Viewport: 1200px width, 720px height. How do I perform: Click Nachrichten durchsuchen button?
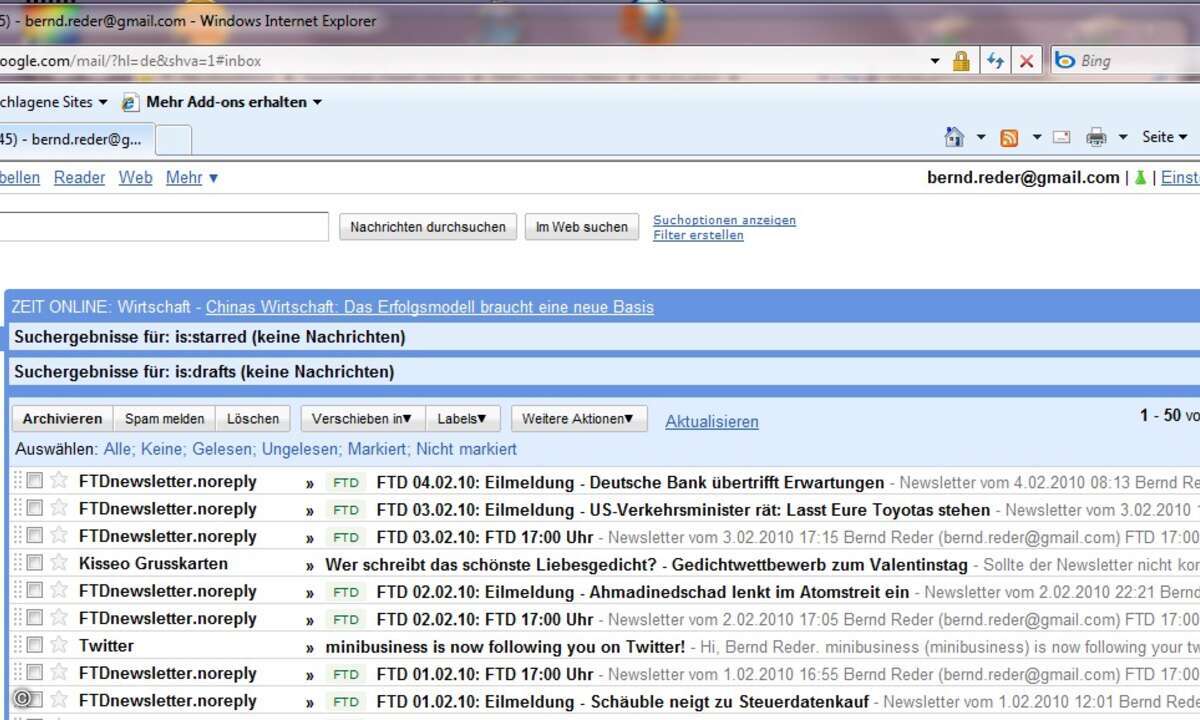point(428,227)
